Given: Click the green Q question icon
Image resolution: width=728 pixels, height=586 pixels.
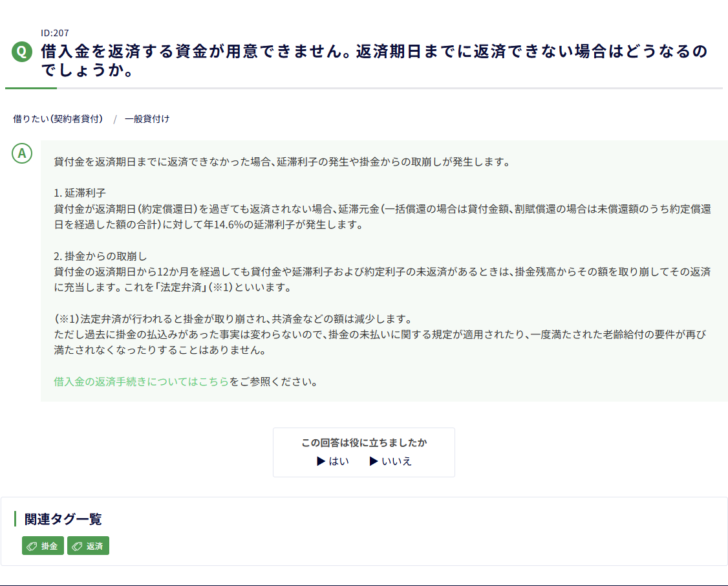Looking at the screenshot, I should 22,52.
